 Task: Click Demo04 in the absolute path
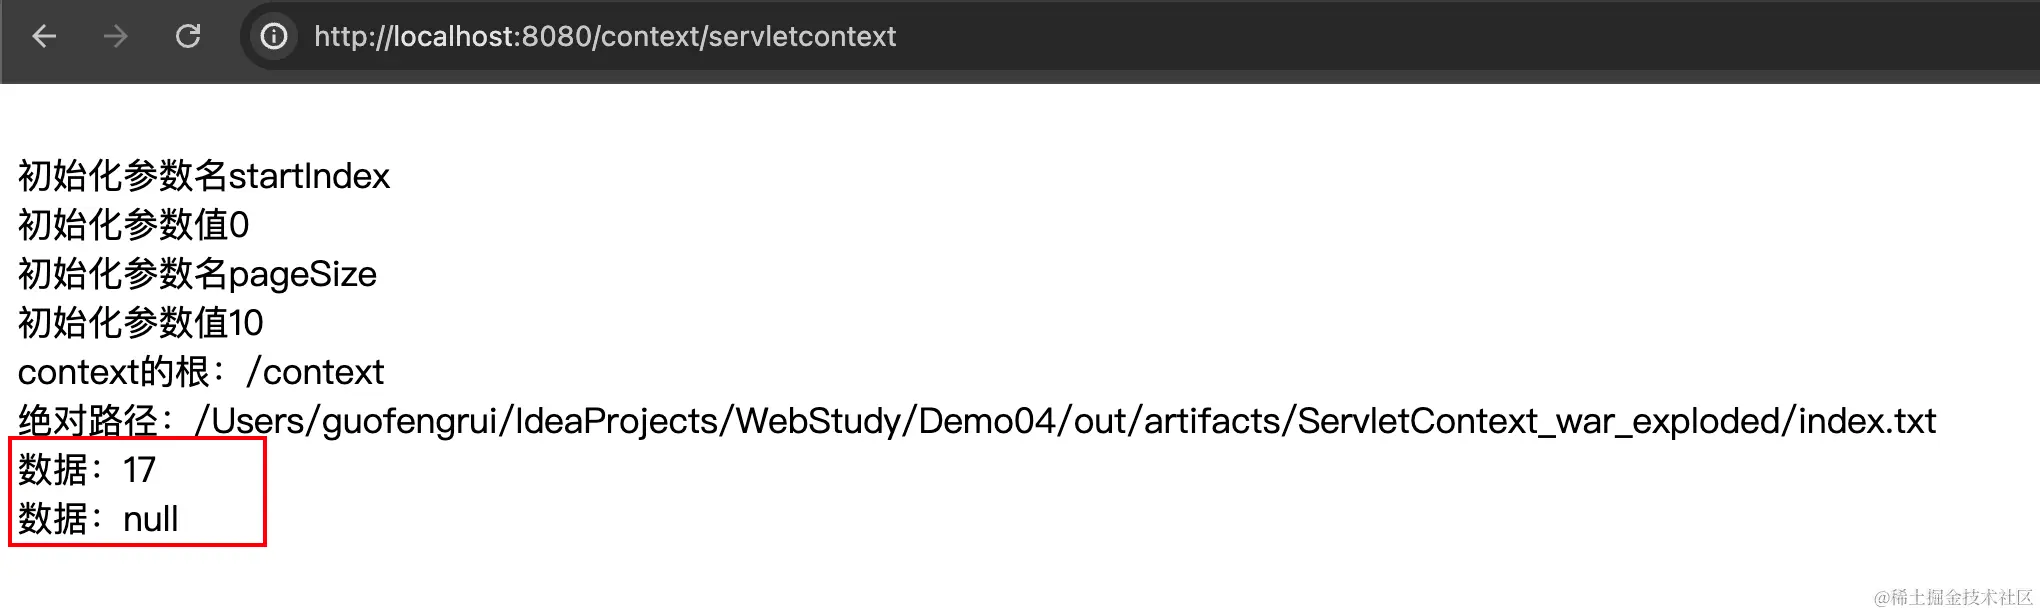[x=988, y=421]
